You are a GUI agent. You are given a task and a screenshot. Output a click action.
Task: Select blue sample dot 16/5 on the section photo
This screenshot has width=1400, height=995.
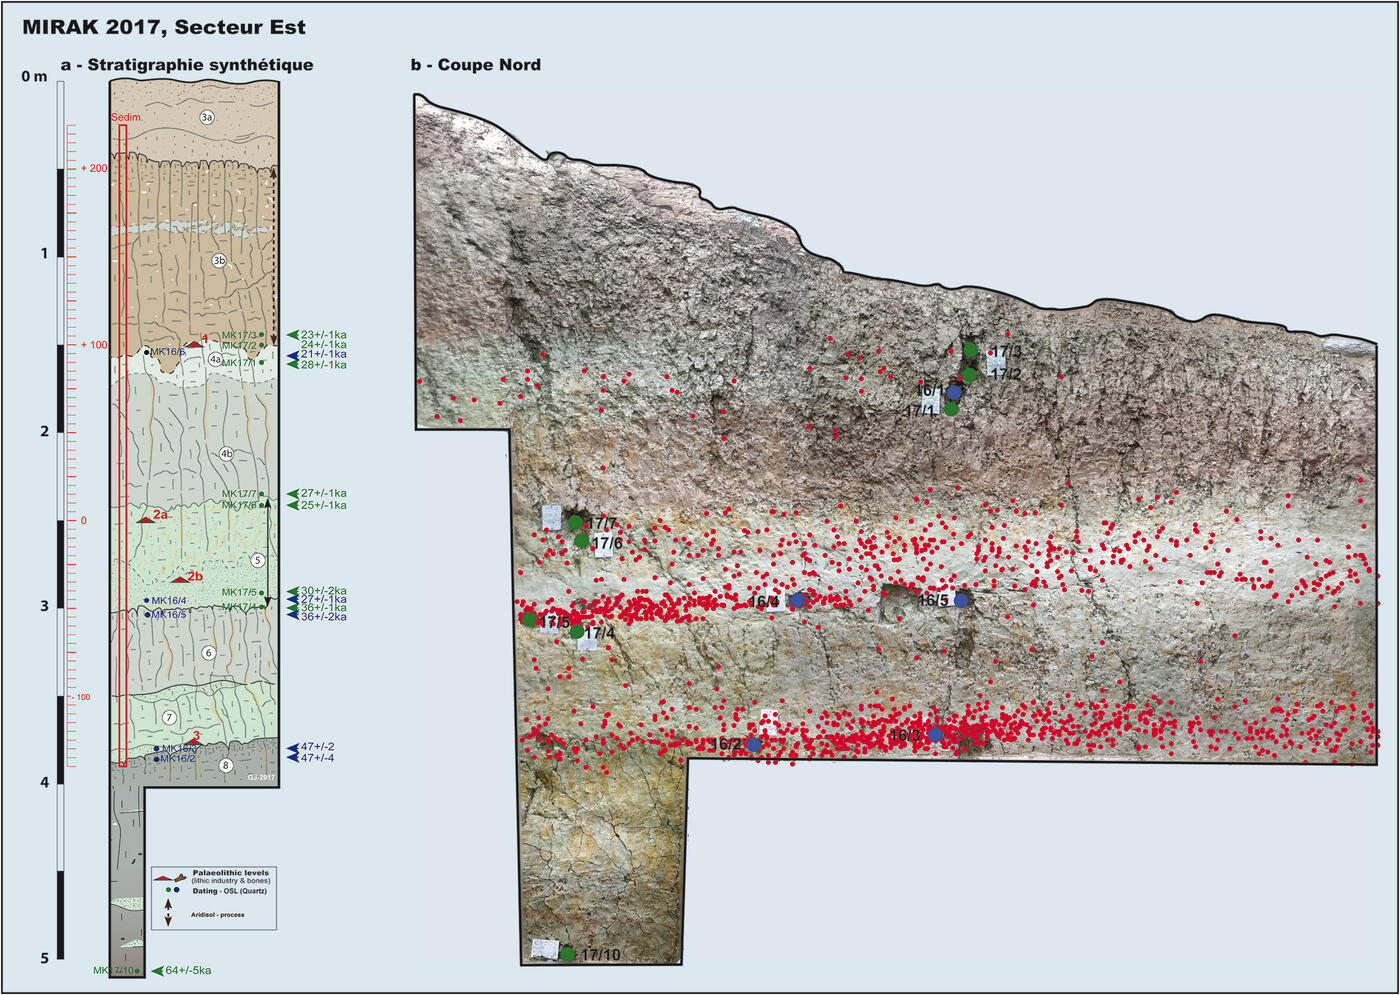tap(961, 601)
